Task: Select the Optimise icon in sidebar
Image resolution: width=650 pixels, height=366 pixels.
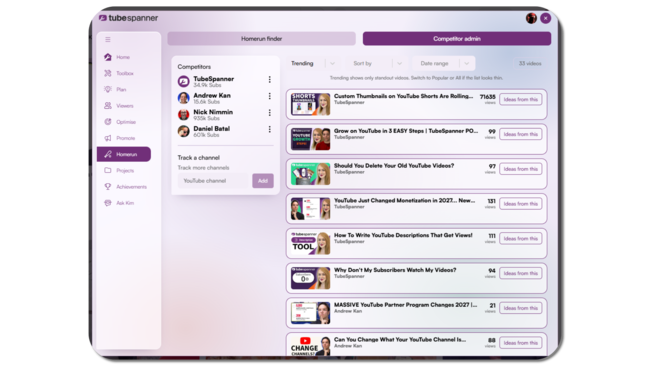Action: [108, 122]
